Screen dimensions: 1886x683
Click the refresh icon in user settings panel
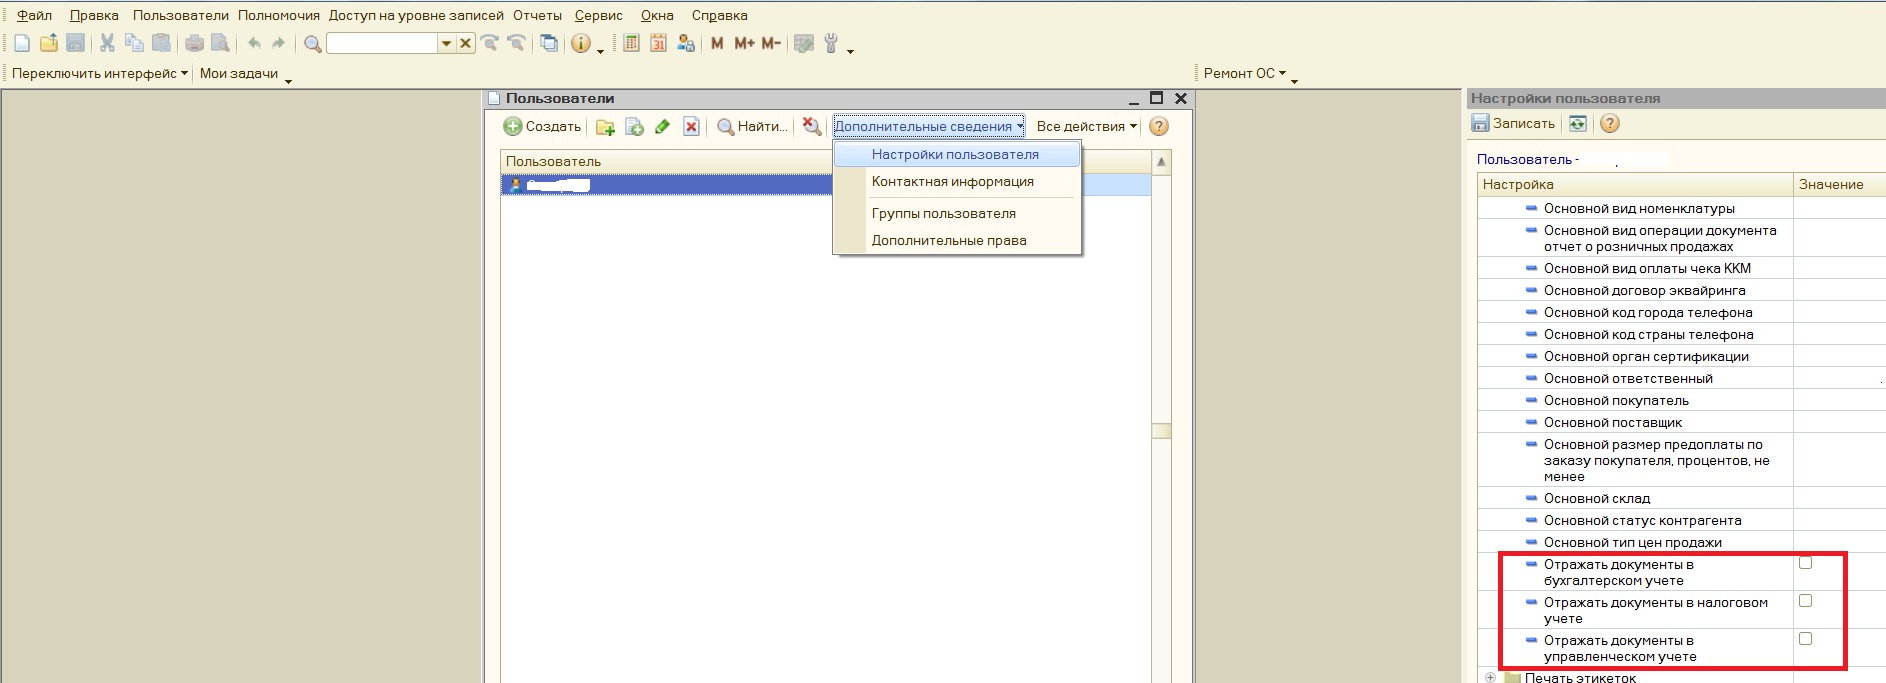[1578, 124]
